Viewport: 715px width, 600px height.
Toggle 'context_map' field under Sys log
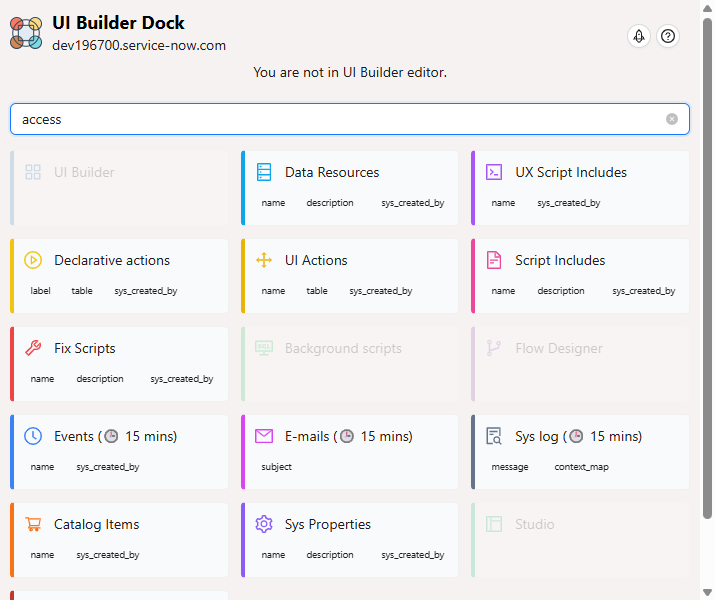(x=581, y=467)
